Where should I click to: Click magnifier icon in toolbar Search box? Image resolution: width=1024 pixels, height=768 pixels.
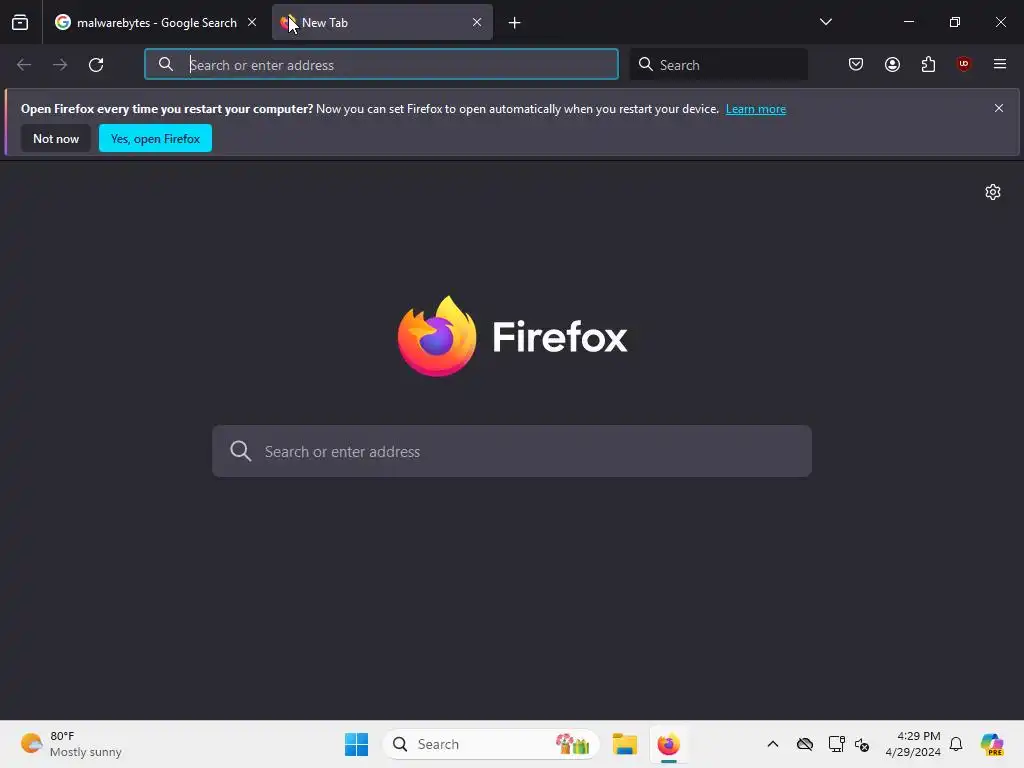tap(646, 64)
